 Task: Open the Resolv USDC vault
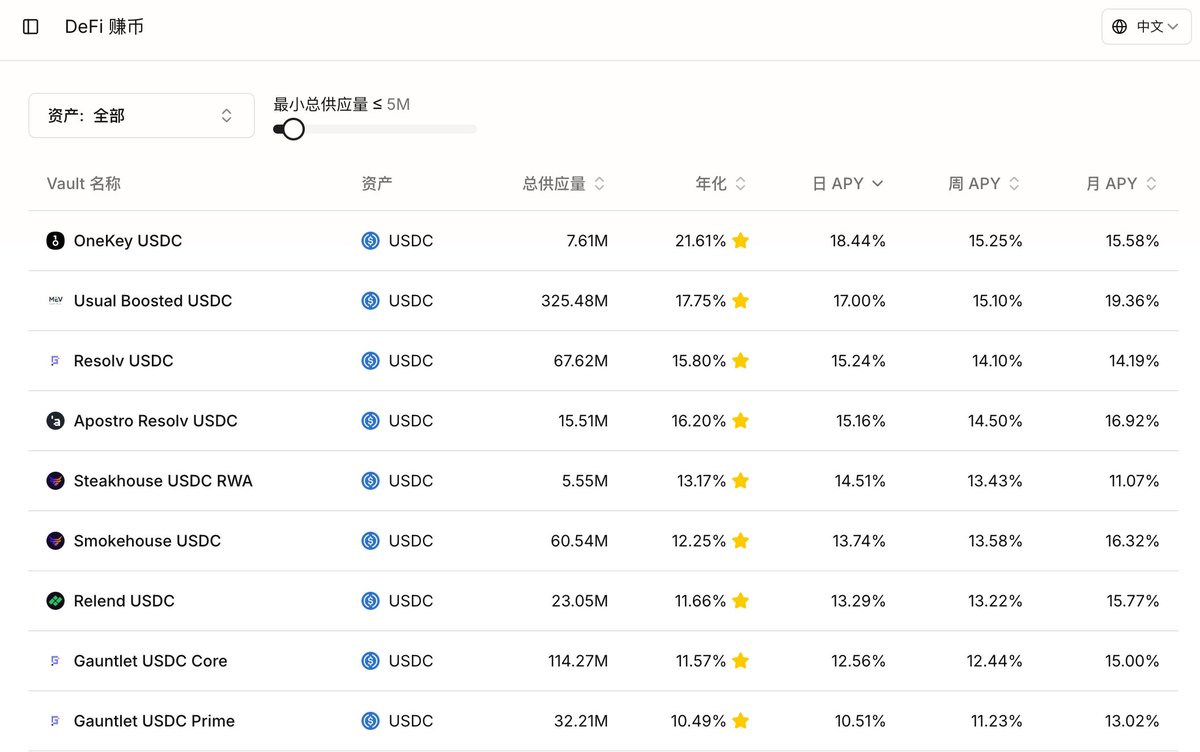123,361
